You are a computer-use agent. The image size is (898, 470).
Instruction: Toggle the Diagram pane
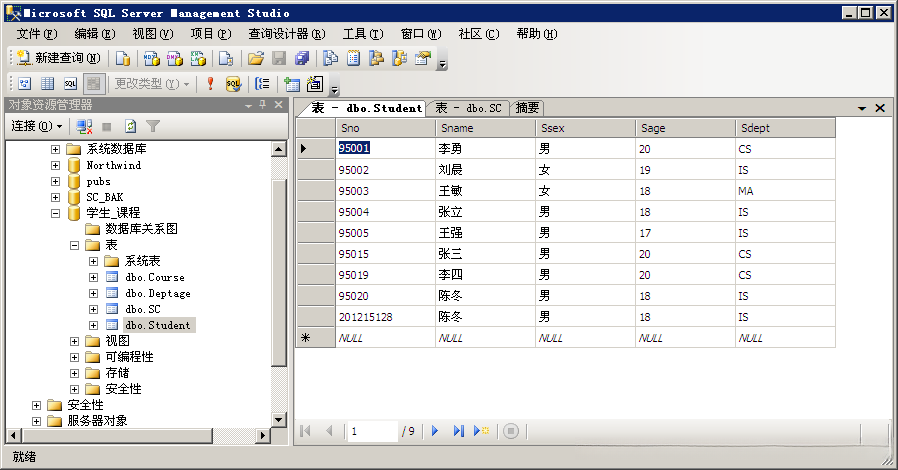pos(25,84)
